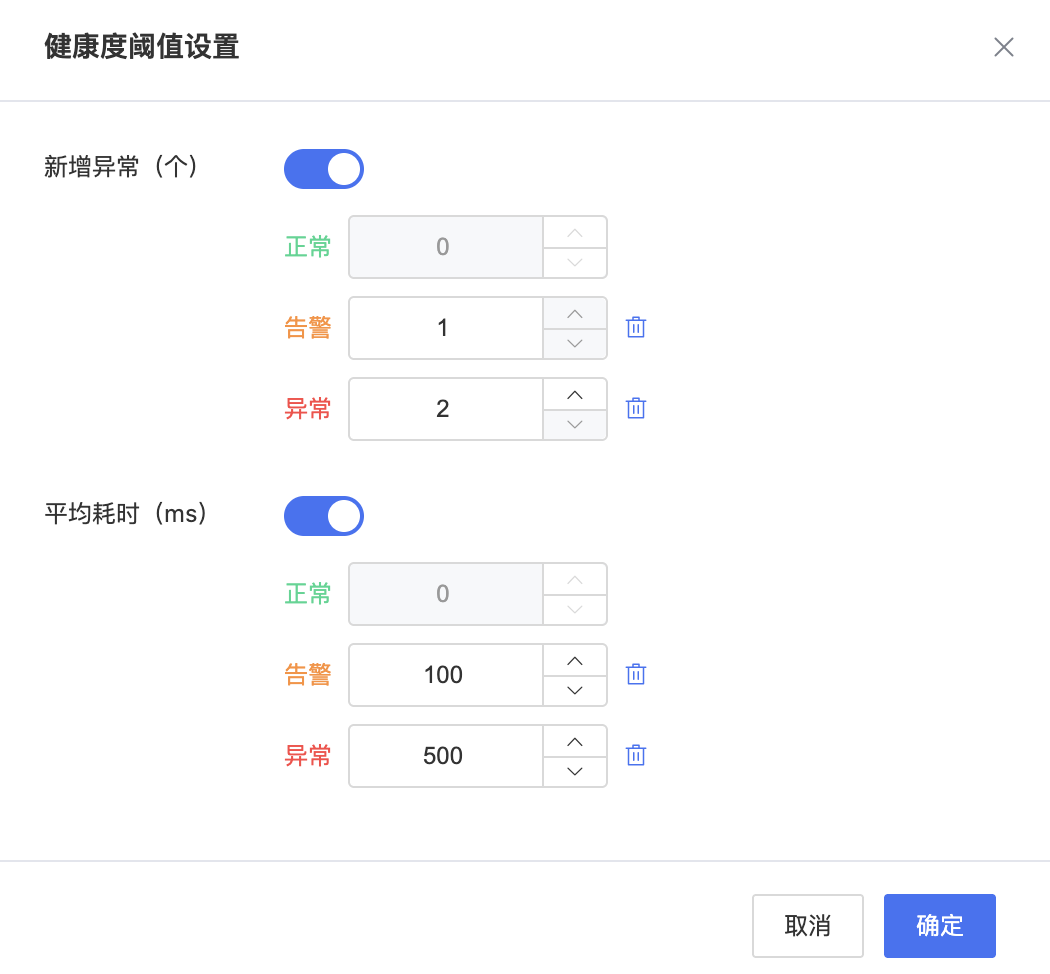This screenshot has width=1050, height=974.
Task: Toggle off the 新增异常（个）switch
Action: tap(324, 169)
